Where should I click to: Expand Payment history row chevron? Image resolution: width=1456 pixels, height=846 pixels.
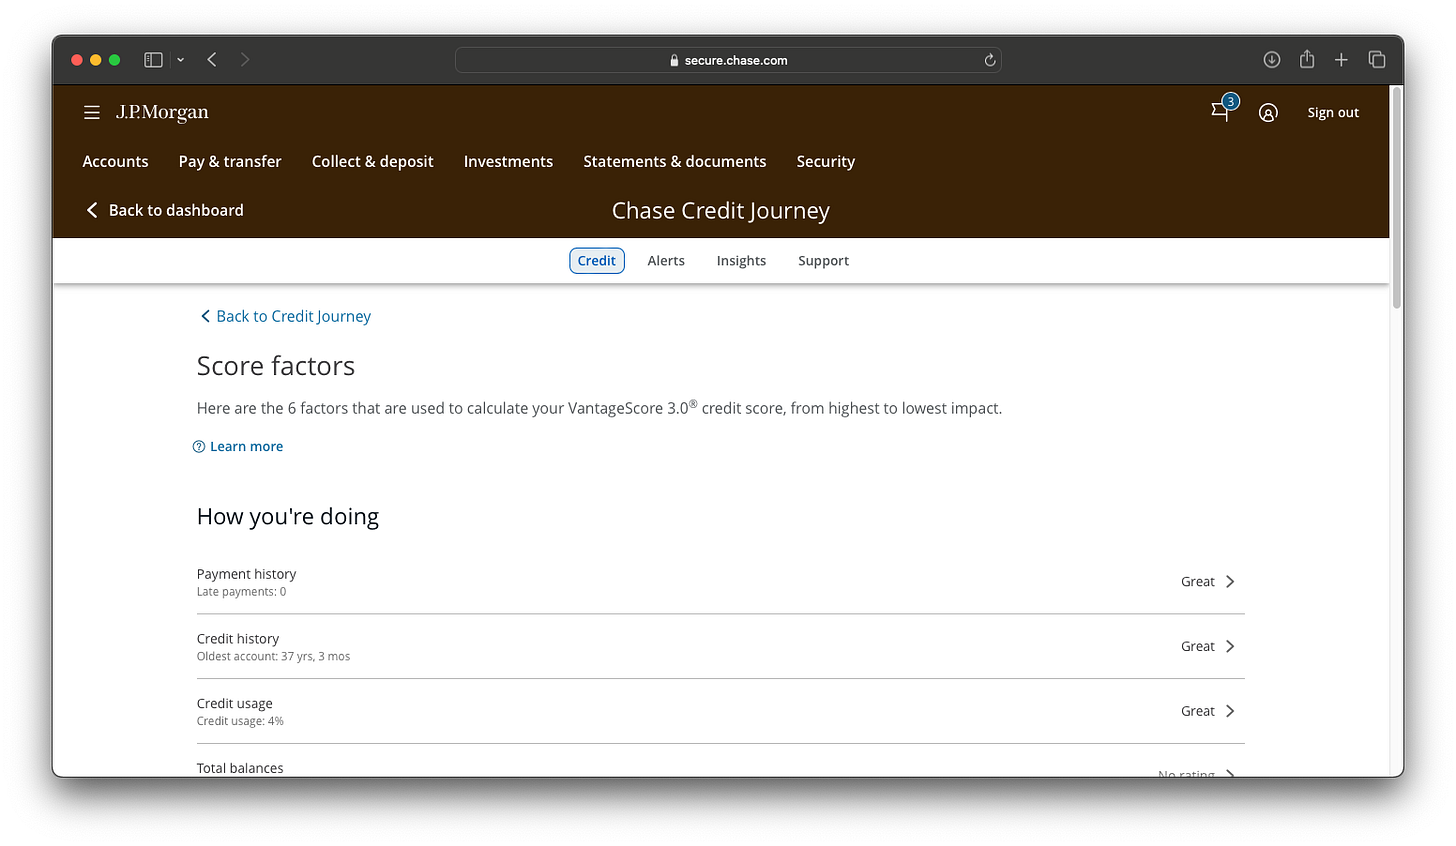(x=1230, y=582)
